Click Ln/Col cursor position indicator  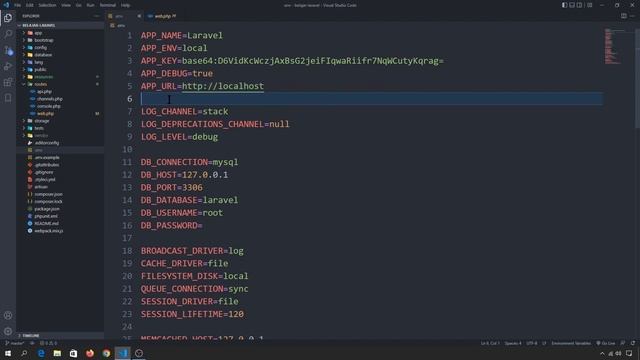tap(490, 343)
